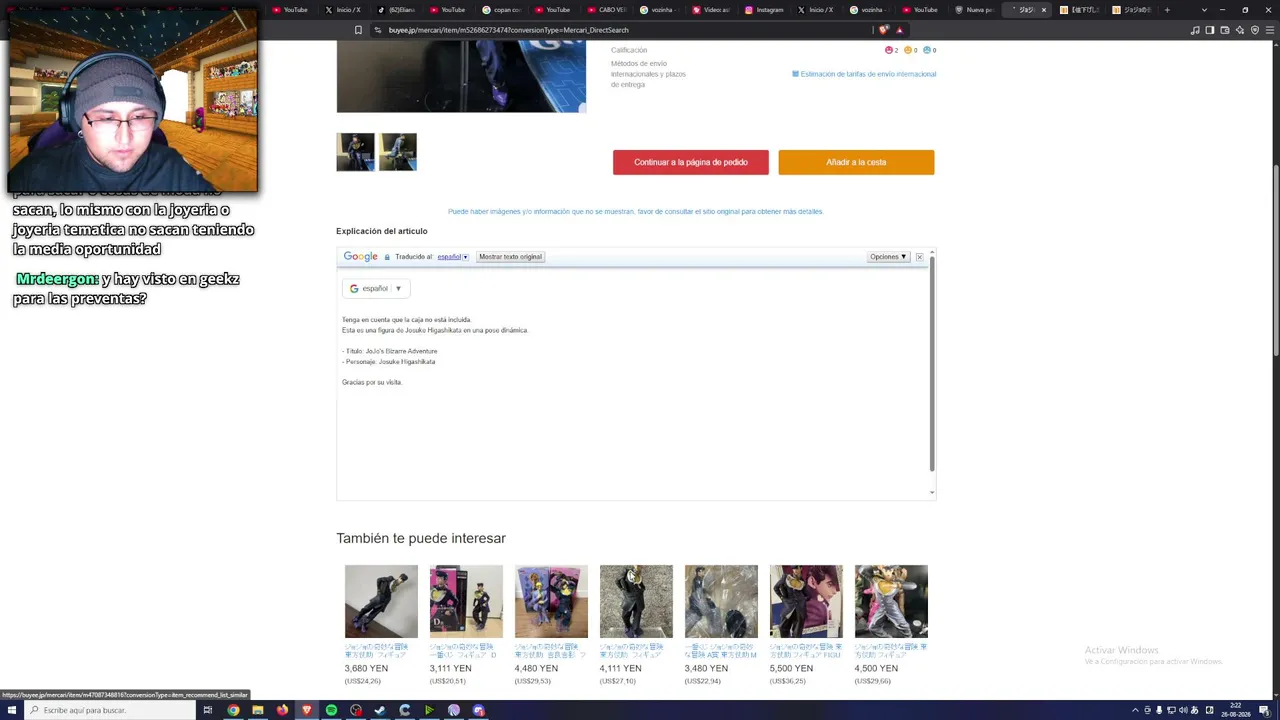Click the Brave browser taskbar icon
The width and height of the screenshot is (1280, 720).
[x=307, y=710]
